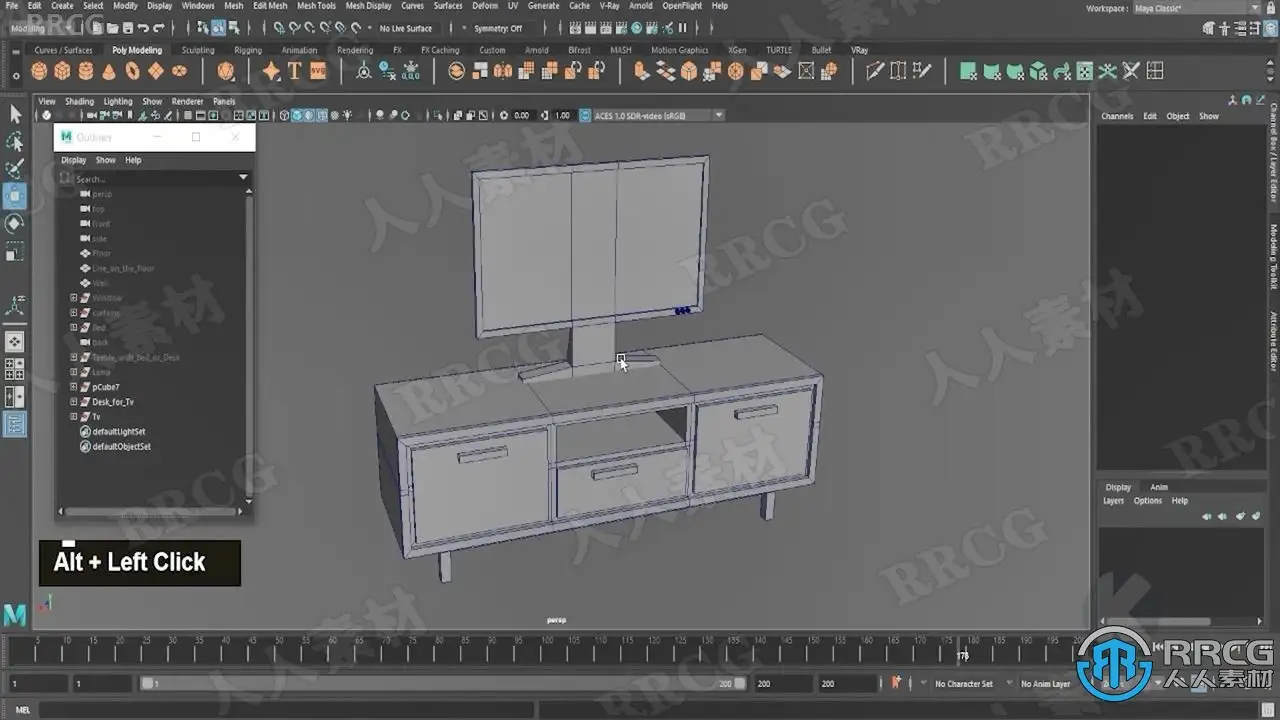1280x720 pixels.
Task: Click the No Live Surface field
Action: 406,28
